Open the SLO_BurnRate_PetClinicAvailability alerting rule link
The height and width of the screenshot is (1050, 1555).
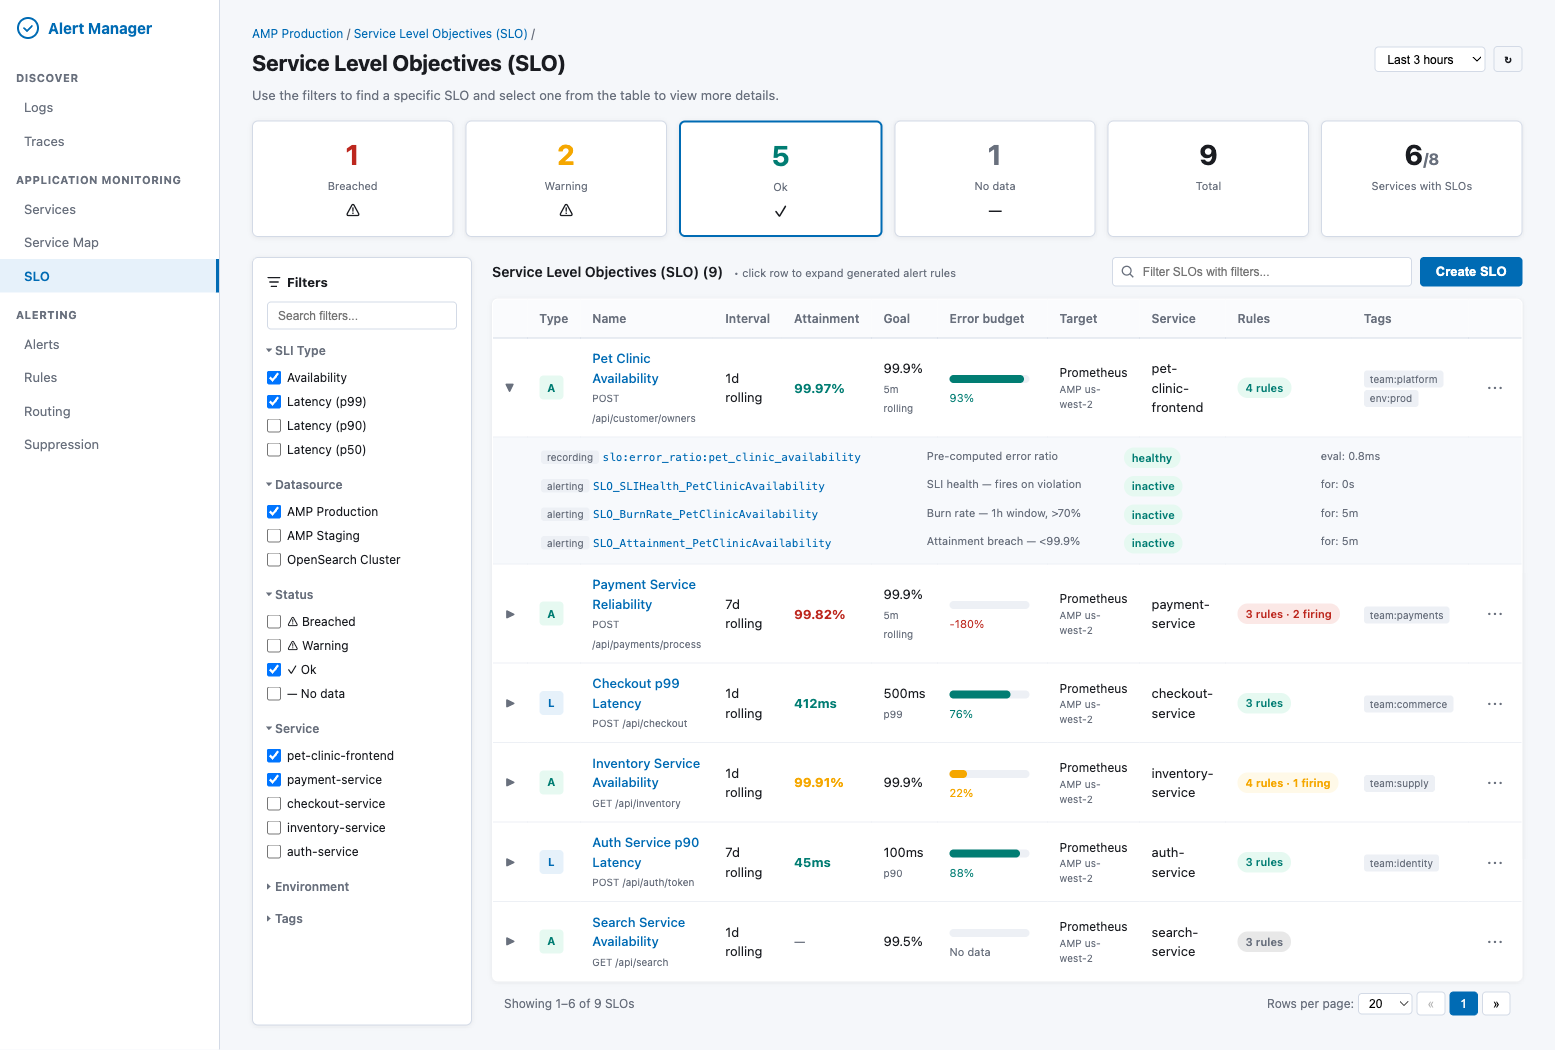pyautogui.click(x=704, y=514)
